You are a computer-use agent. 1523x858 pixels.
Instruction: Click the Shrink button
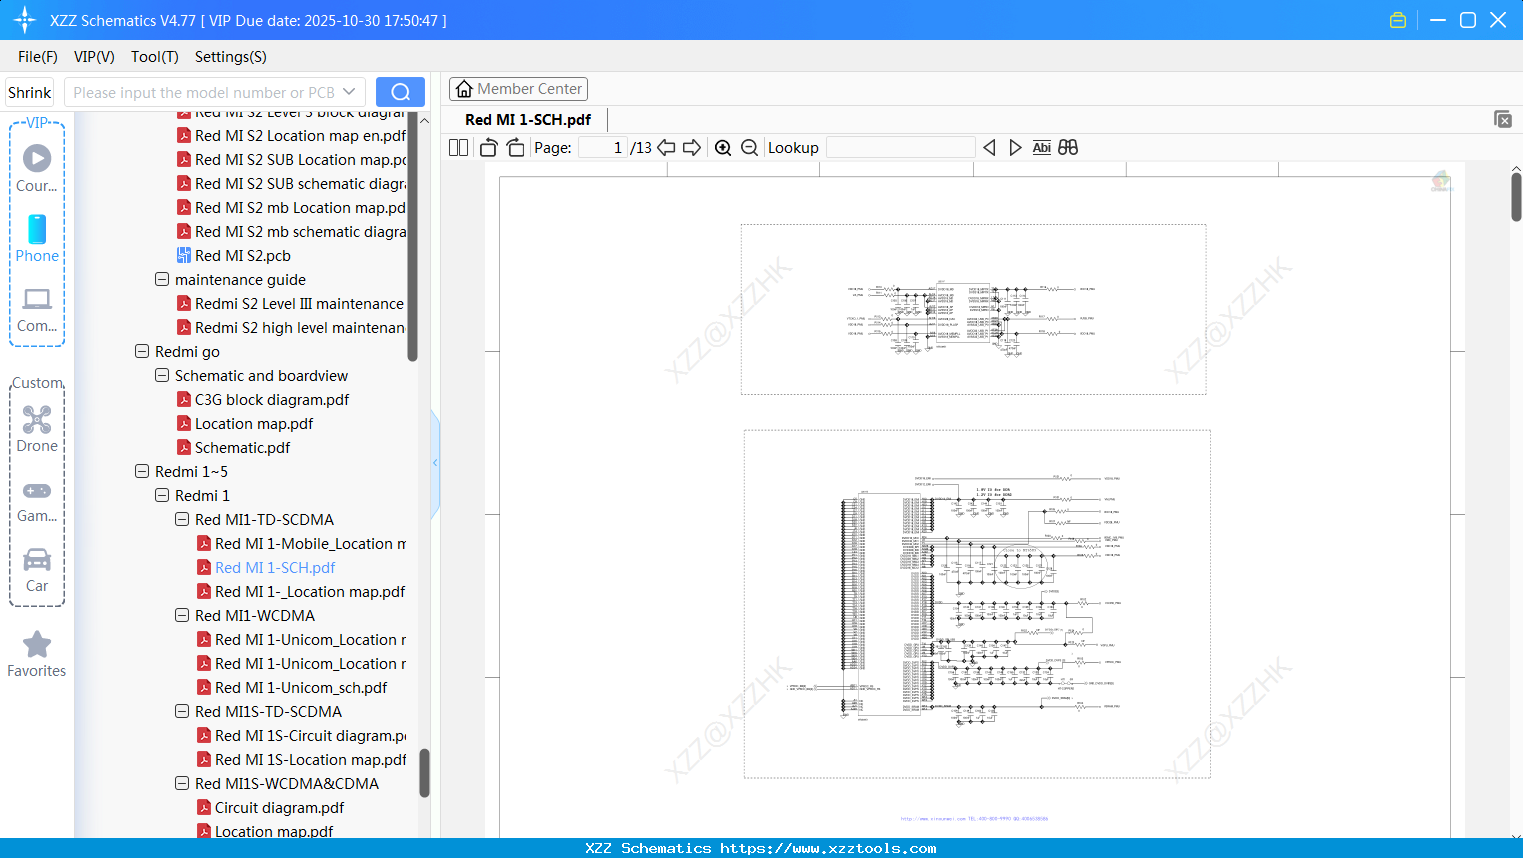pyautogui.click(x=30, y=92)
